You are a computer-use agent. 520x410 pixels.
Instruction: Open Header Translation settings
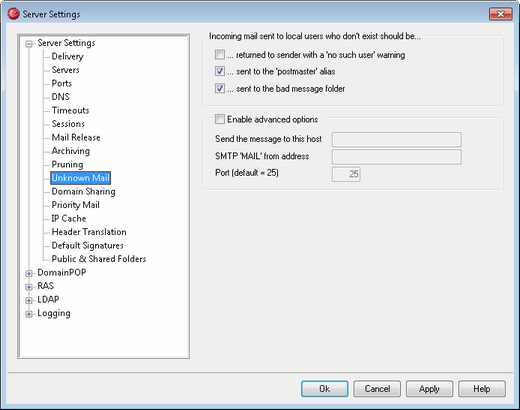tap(89, 232)
